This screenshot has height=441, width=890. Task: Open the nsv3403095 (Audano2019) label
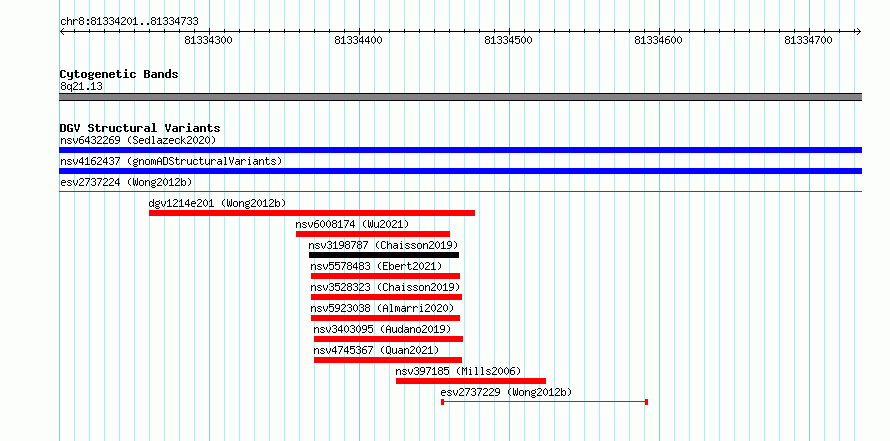[383, 329]
